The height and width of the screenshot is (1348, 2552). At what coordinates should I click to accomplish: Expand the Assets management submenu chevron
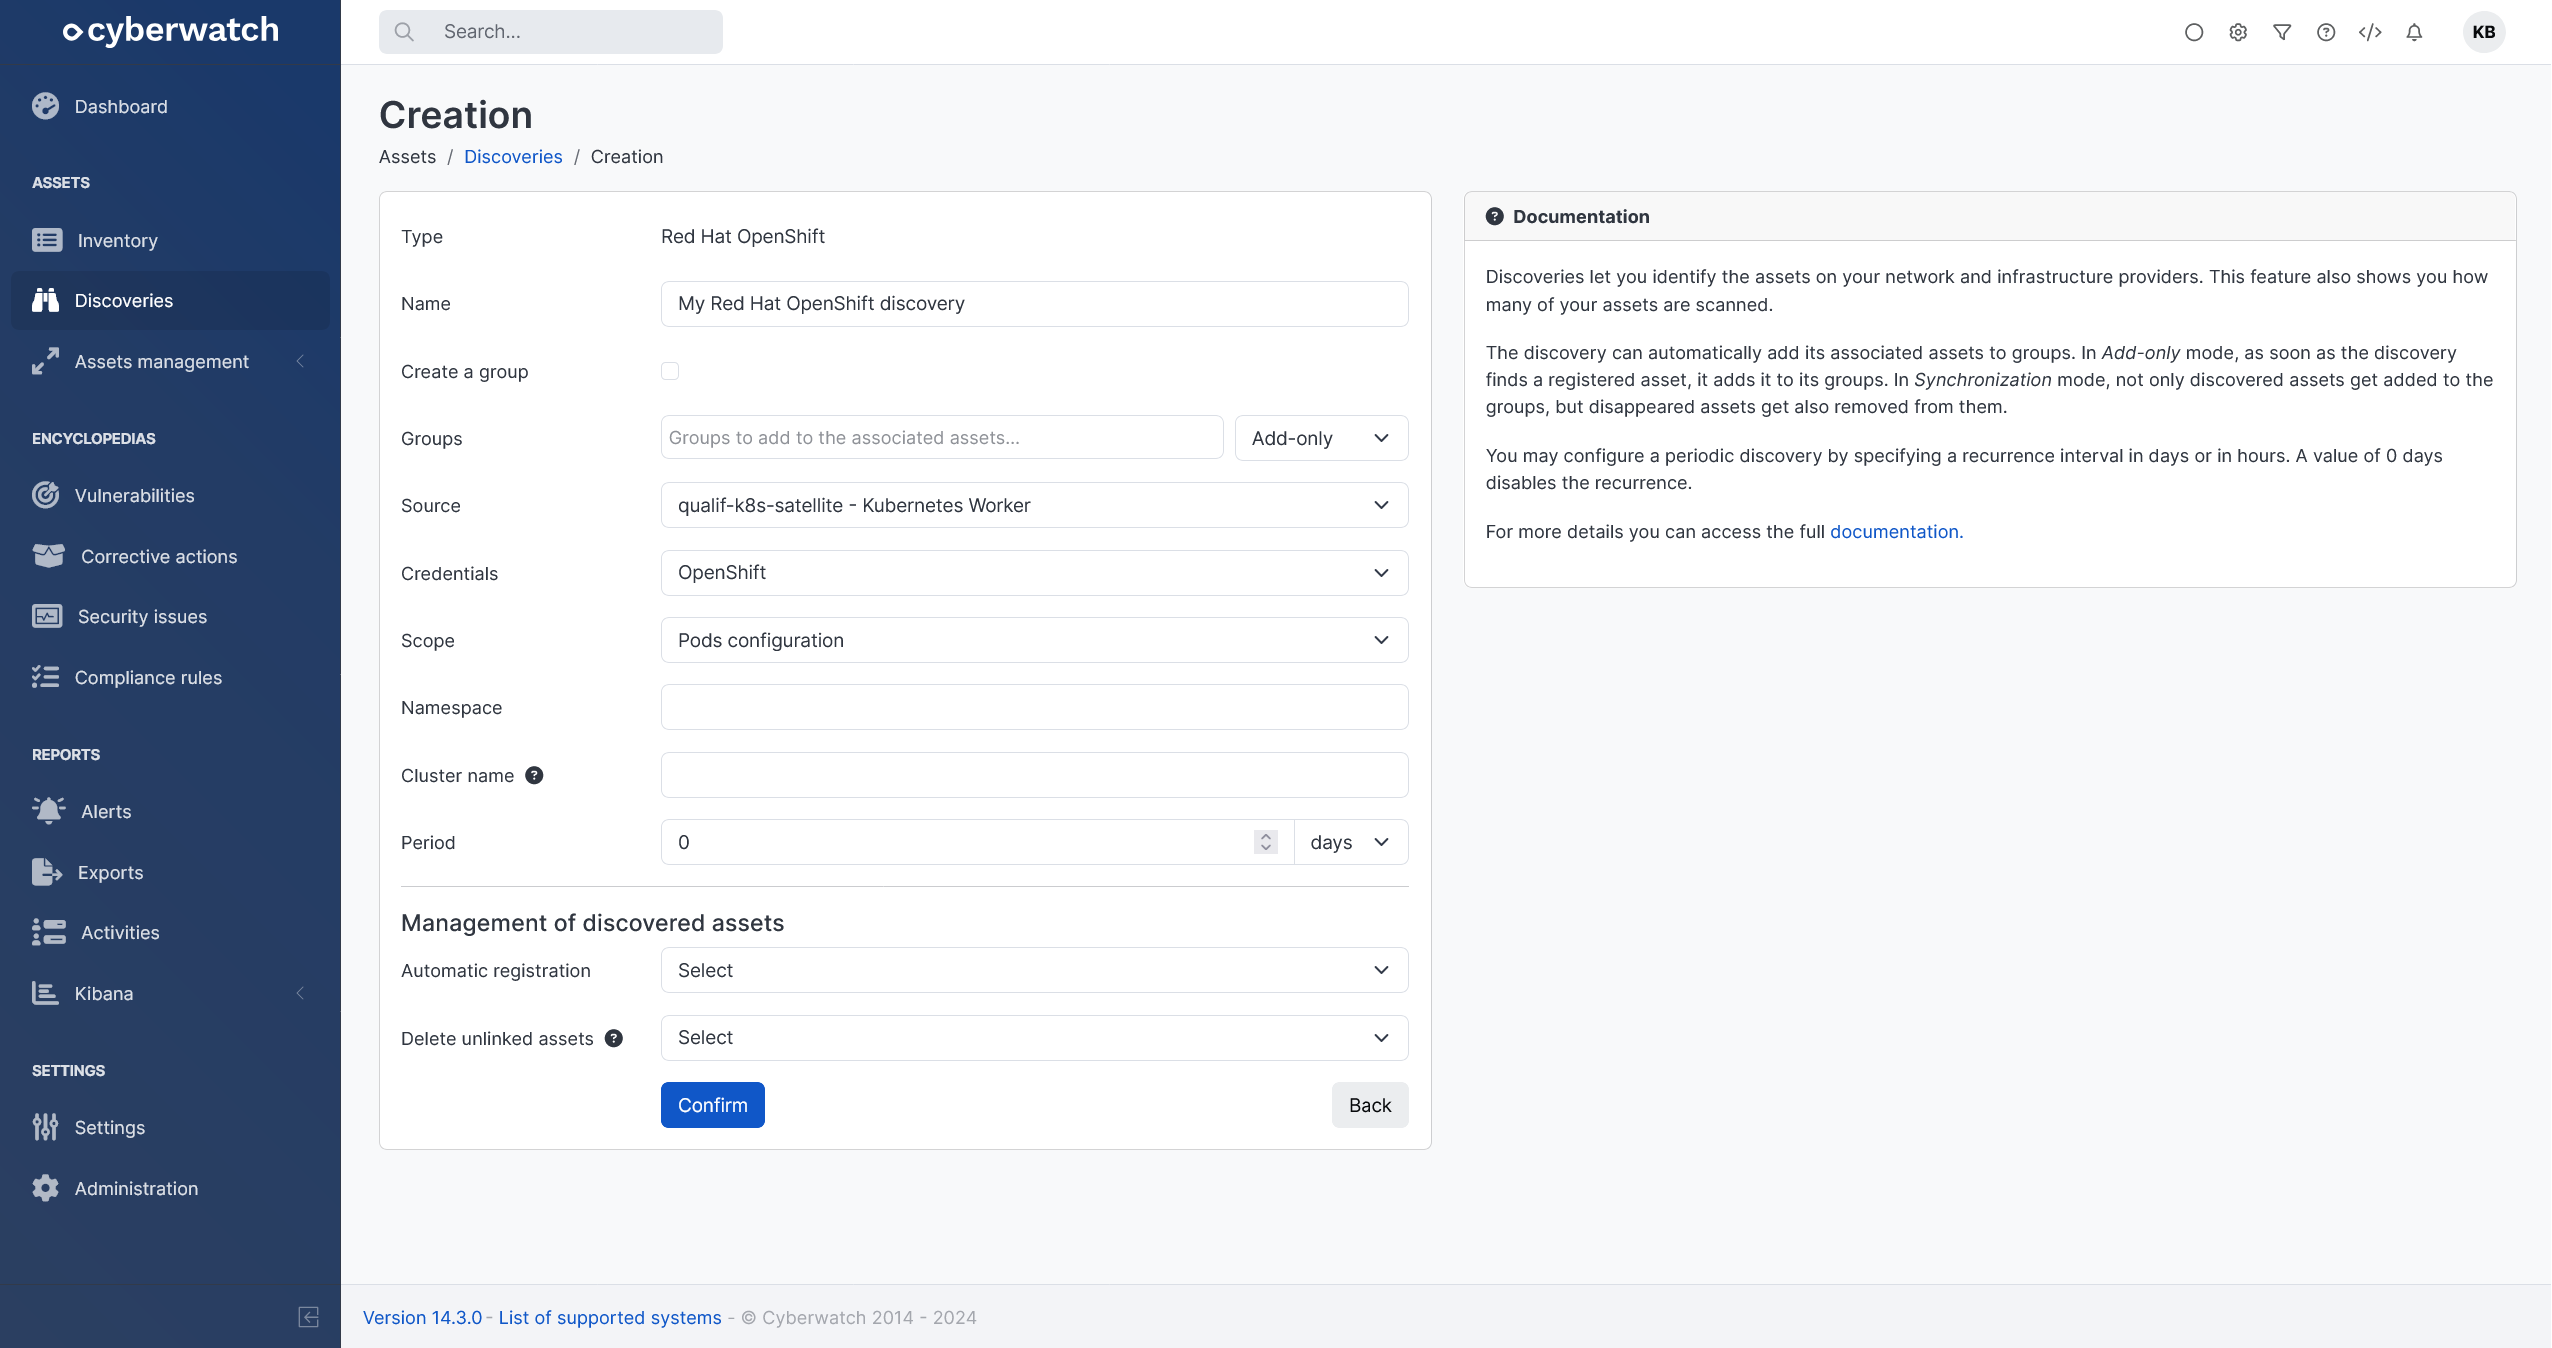pos(300,361)
